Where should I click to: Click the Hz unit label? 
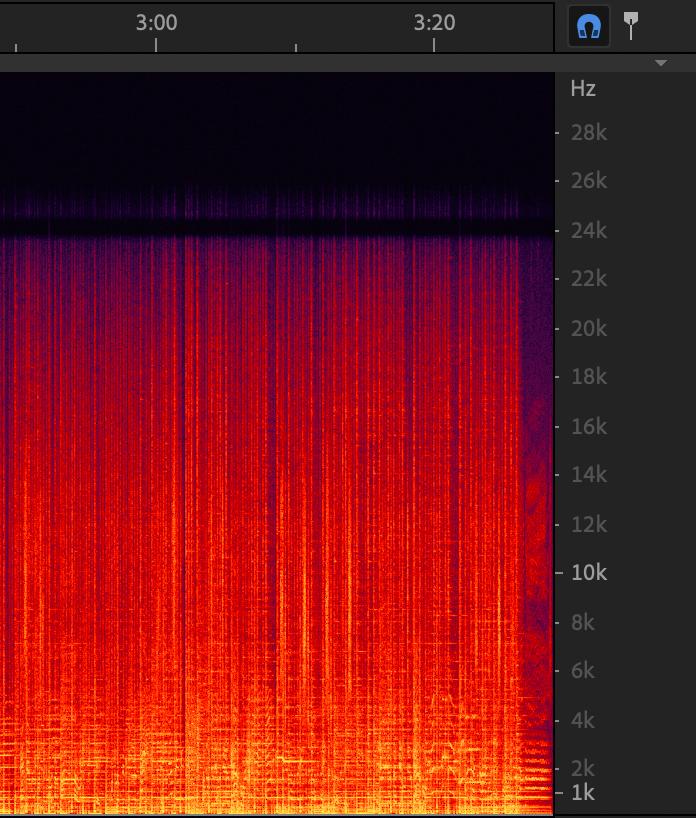click(583, 89)
